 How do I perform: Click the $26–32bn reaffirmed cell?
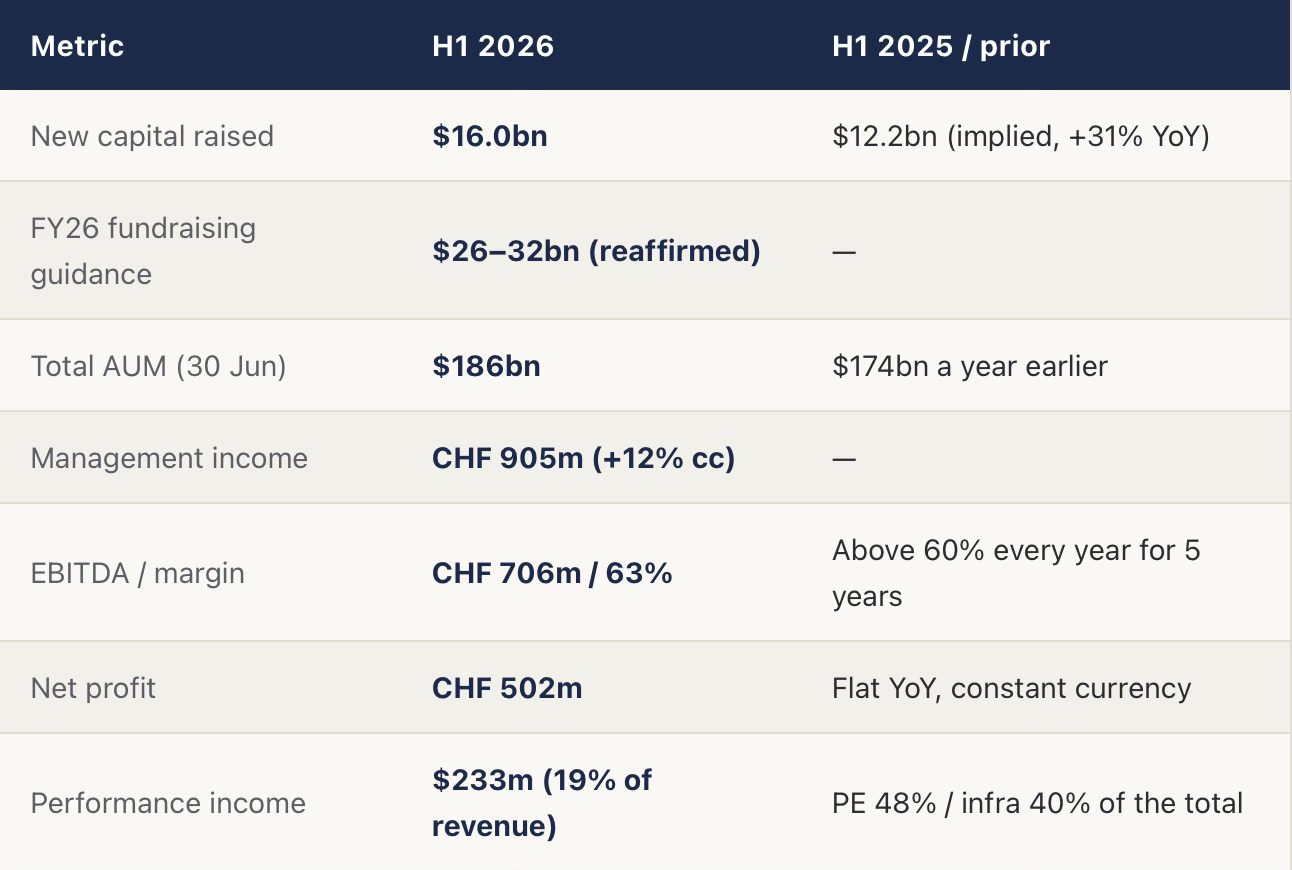pyautogui.click(x=596, y=251)
